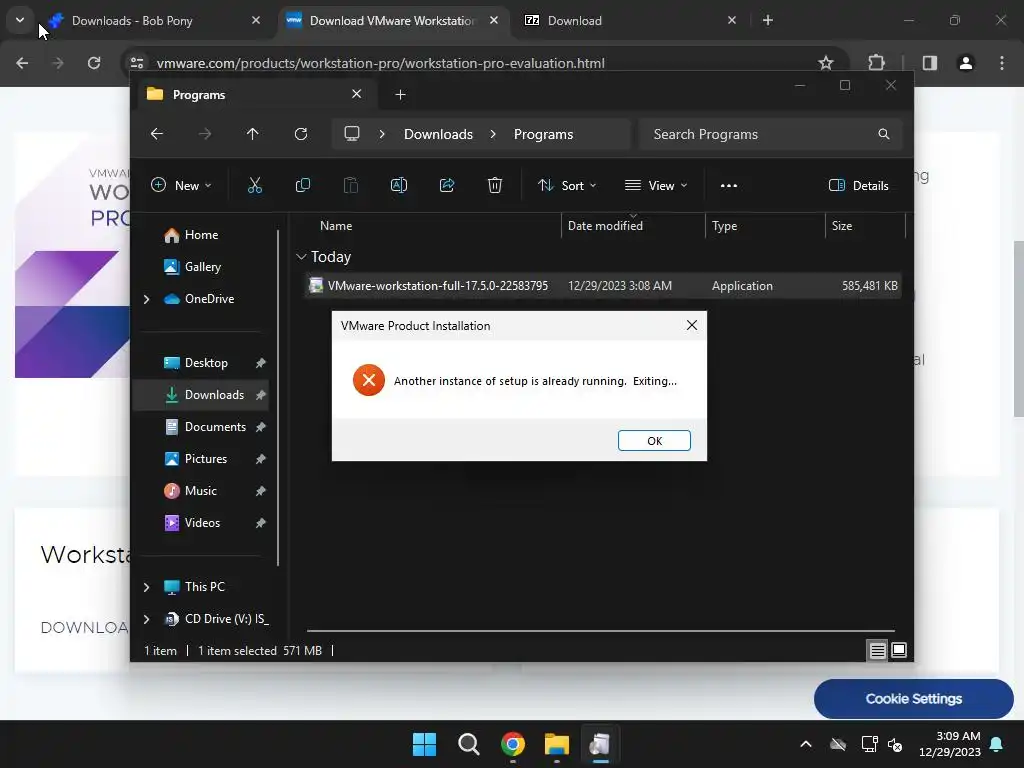Sort by the Size column header
The height and width of the screenshot is (768, 1024).
tap(865, 226)
